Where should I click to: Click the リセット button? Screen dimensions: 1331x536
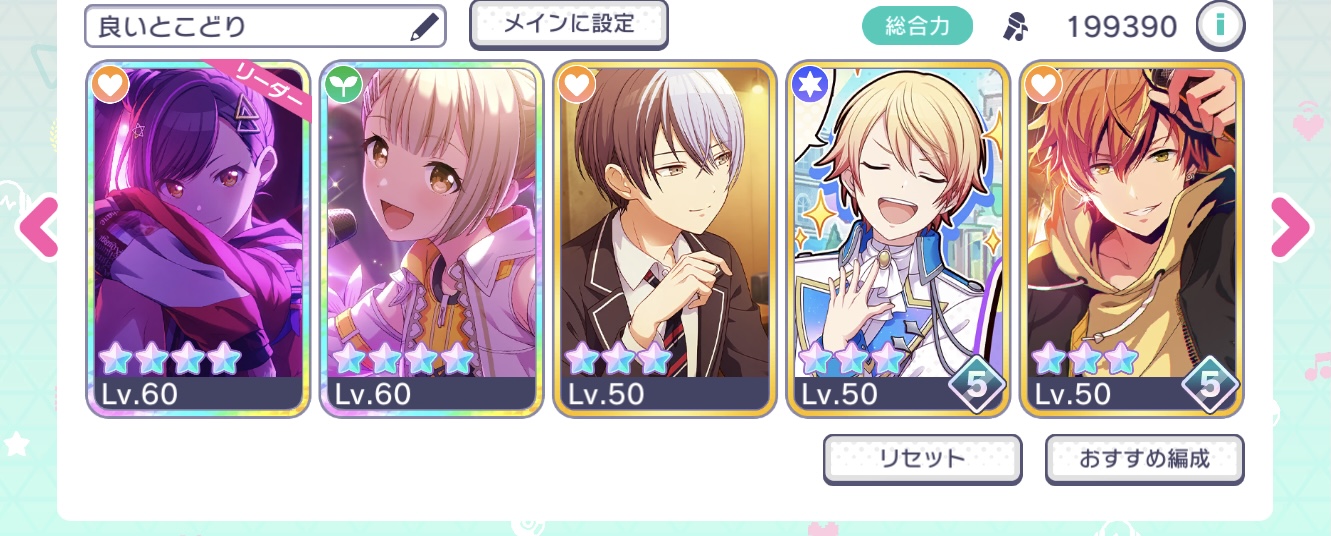(x=922, y=459)
